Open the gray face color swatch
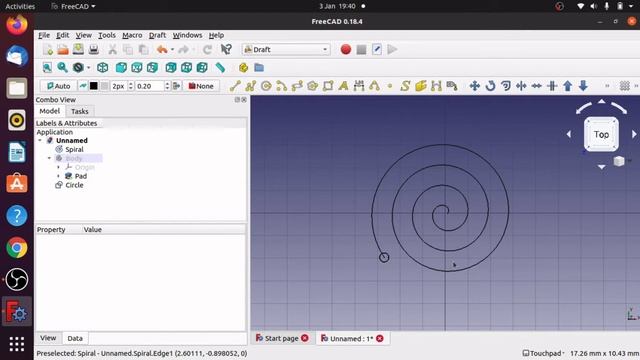640x360 pixels. click(x=104, y=86)
